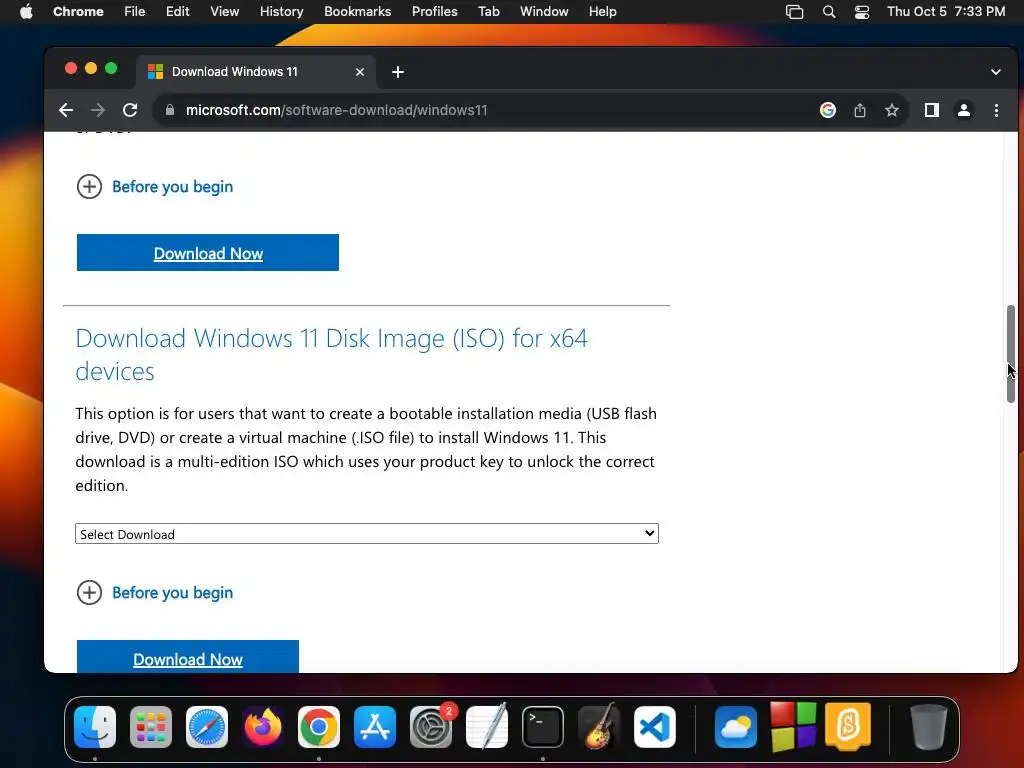The width and height of the screenshot is (1024, 768).
Task: Switch to Chrome in the Dock
Action: point(319,727)
